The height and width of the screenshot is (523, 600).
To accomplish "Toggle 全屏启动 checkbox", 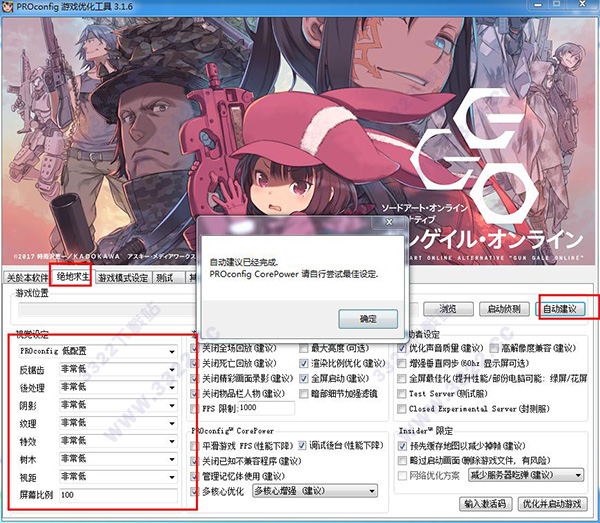I will (x=304, y=379).
